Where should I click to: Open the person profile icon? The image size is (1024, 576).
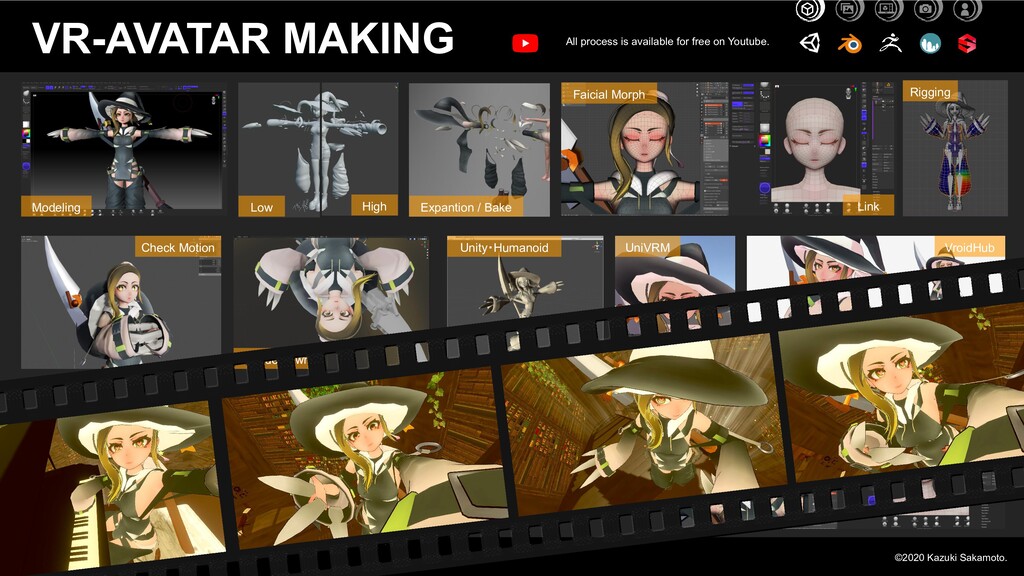(966, 10)
